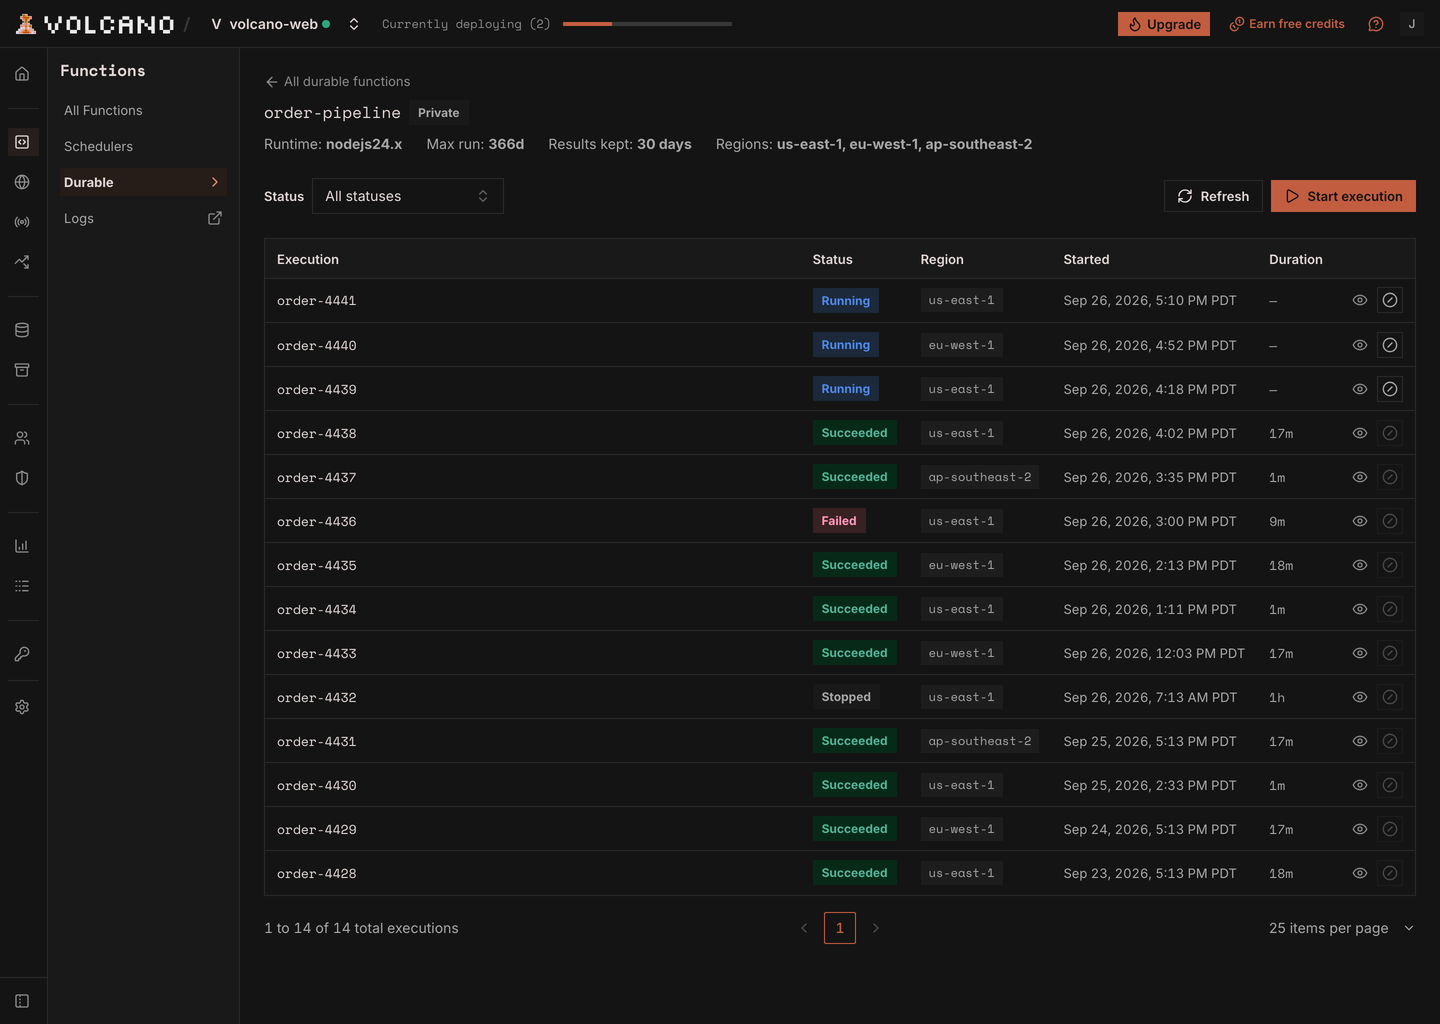The image size is (1440, 1024).
Task: Open the home icon in sidebar
Action: 22,74
